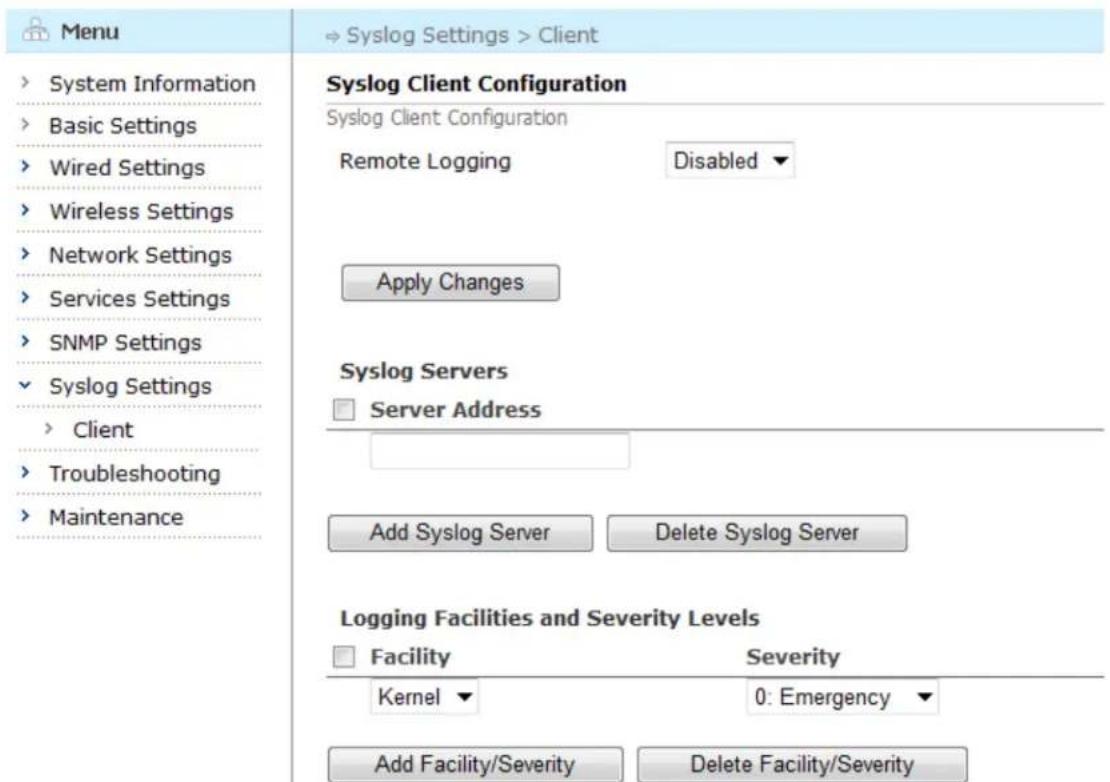The height and width of the screenshot is (782, 1110).
Task: Open Basic Settings menu
Action: (x=122, y=126)
